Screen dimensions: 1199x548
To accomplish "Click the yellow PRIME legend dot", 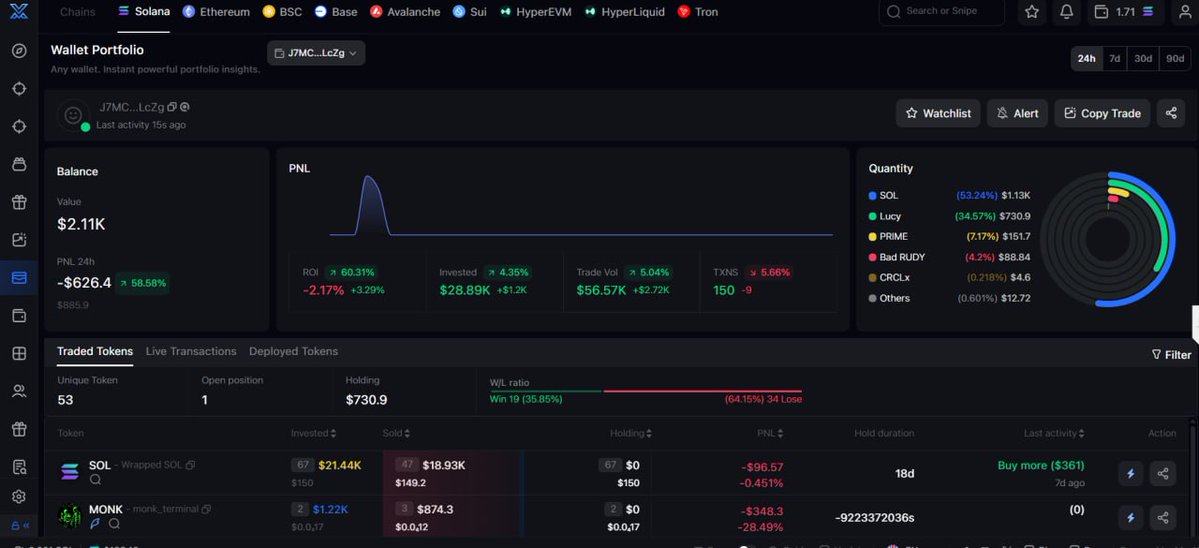I will point(872,237).
